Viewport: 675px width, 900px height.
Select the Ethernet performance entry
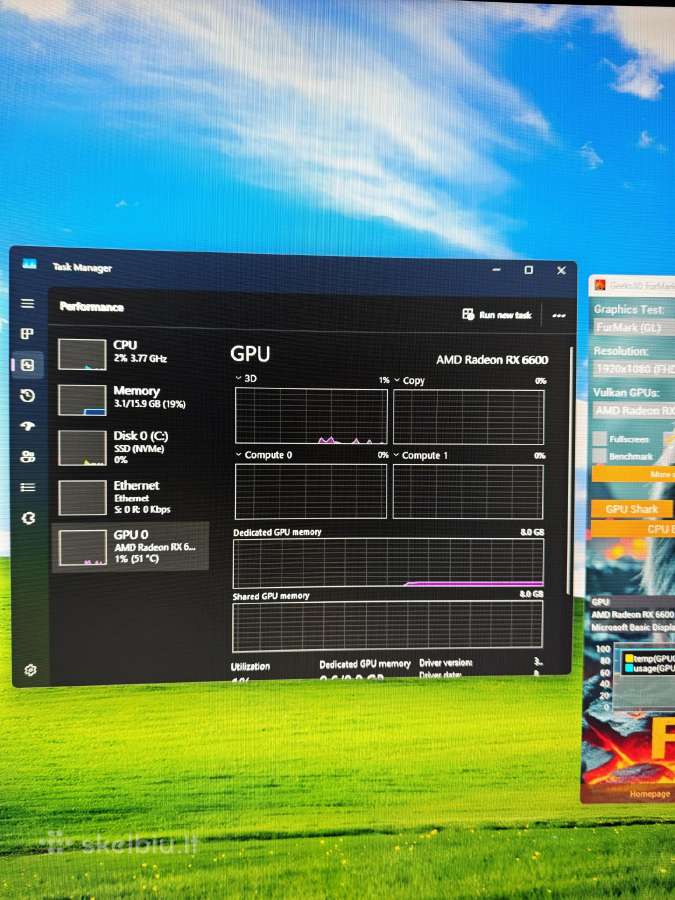[x=130, y=497]
